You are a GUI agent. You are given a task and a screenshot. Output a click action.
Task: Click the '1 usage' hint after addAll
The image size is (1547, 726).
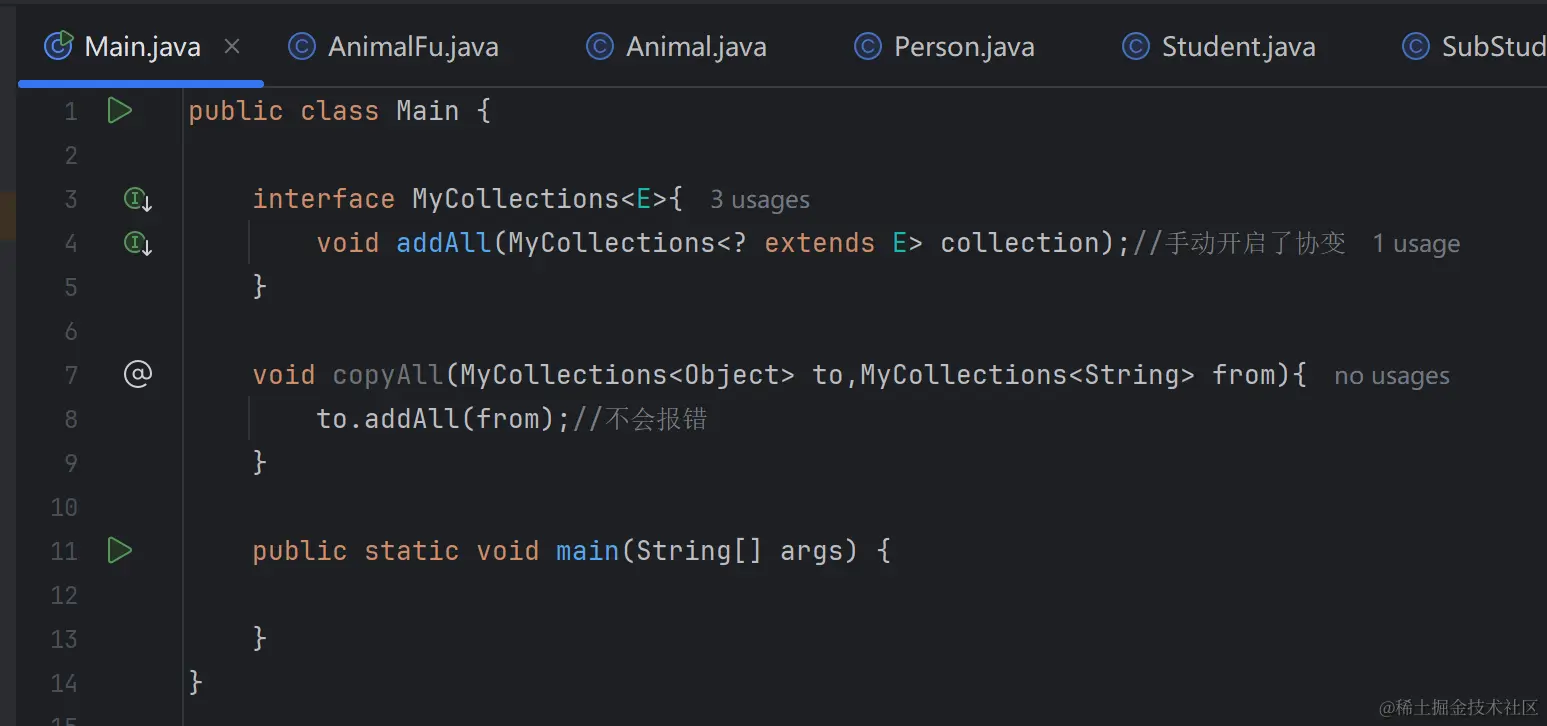(x=1416, y=244)
